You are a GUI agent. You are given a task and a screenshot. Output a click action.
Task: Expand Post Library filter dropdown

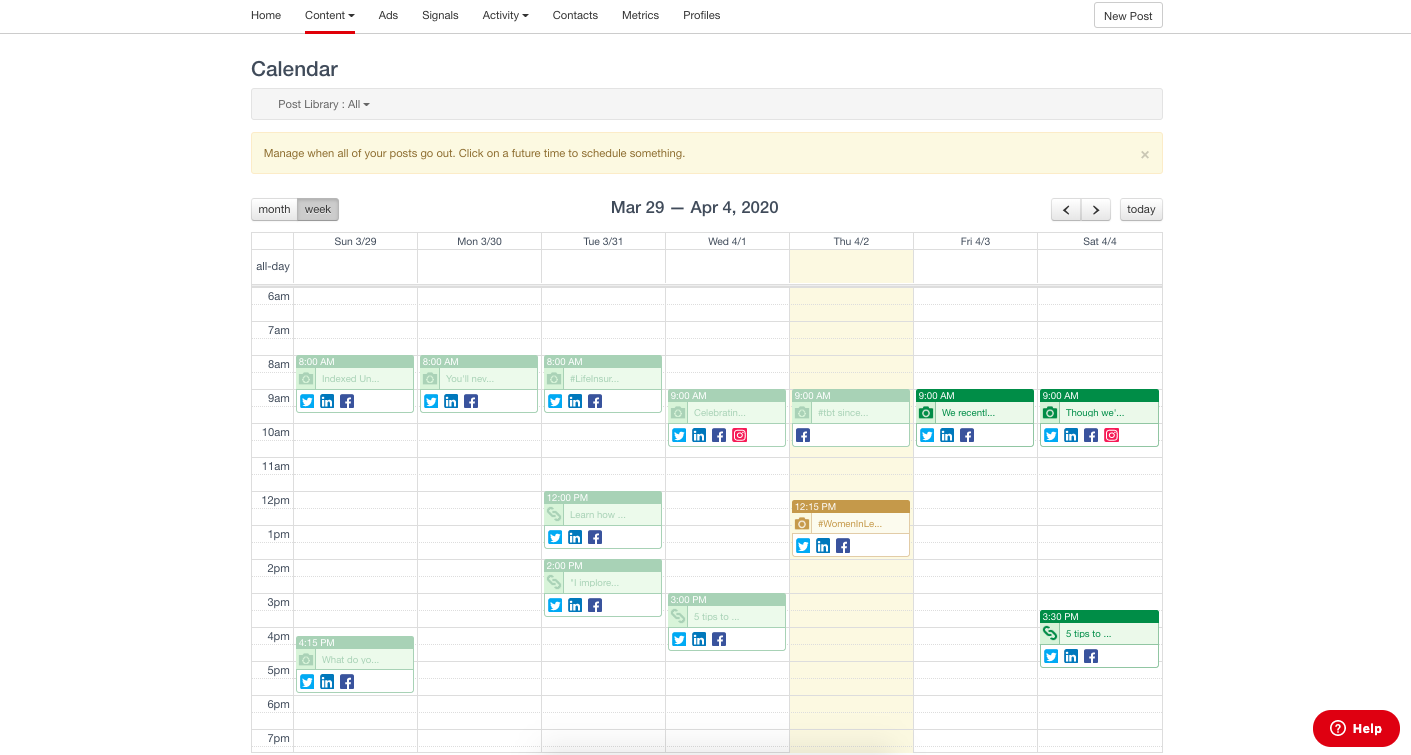(x=324, y=104)
